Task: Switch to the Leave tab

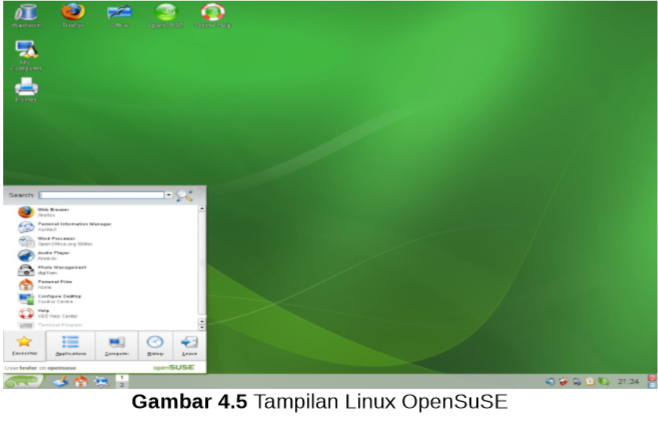Action: 189,346
